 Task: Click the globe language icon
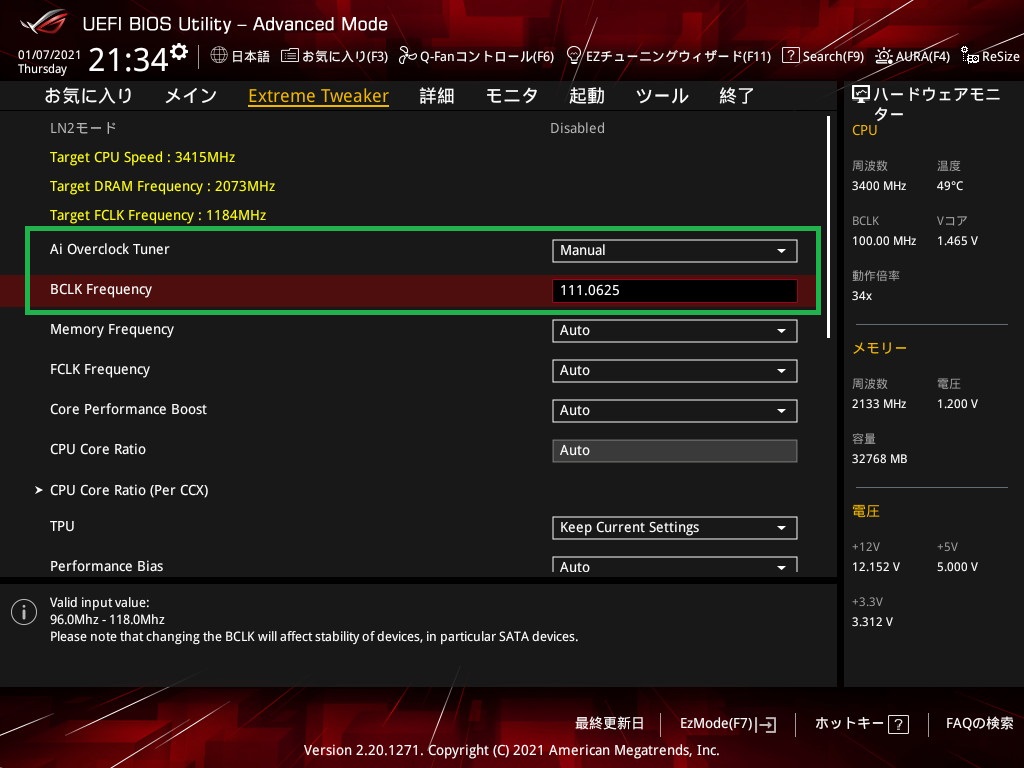[x=219, y=55]
